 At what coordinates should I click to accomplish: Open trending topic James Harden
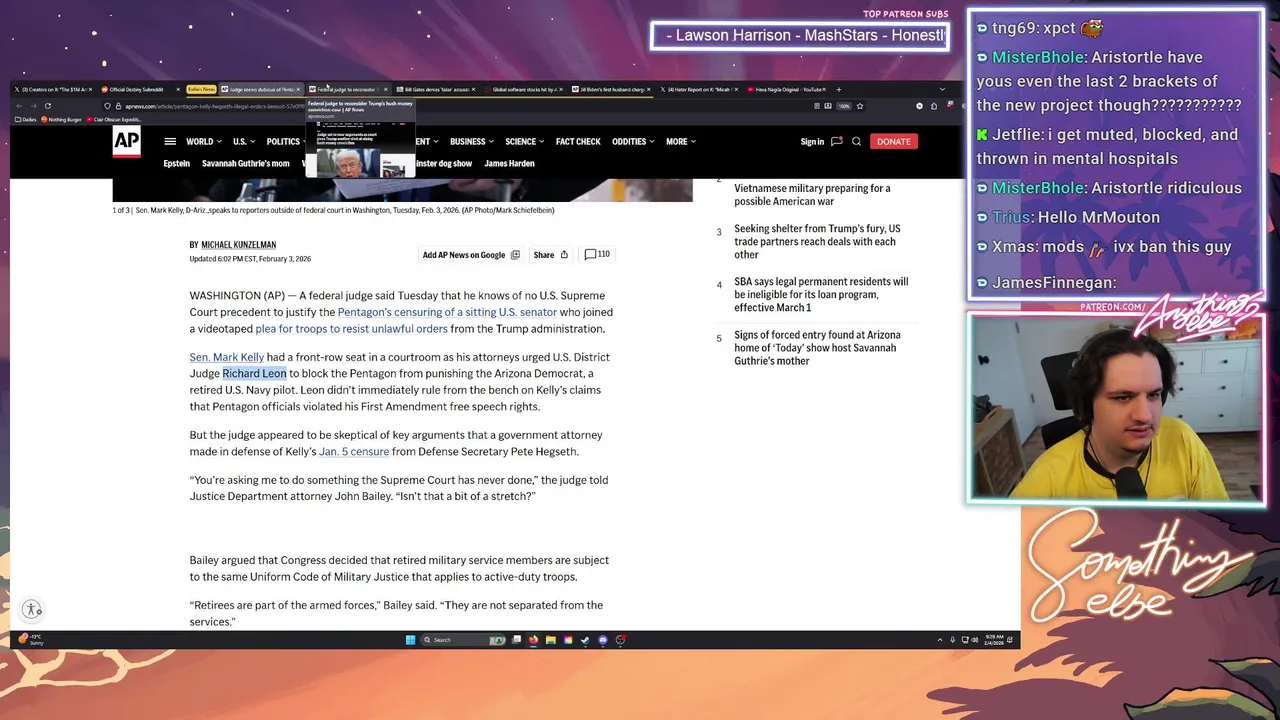tap(509, 164)
